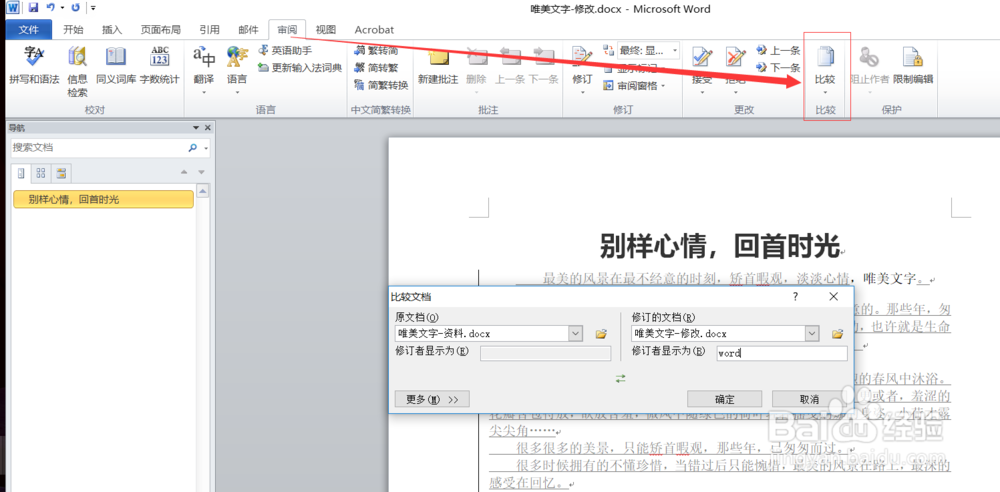
Task: Switch to the References (引用) tab
Action: (x=209, y=29)
